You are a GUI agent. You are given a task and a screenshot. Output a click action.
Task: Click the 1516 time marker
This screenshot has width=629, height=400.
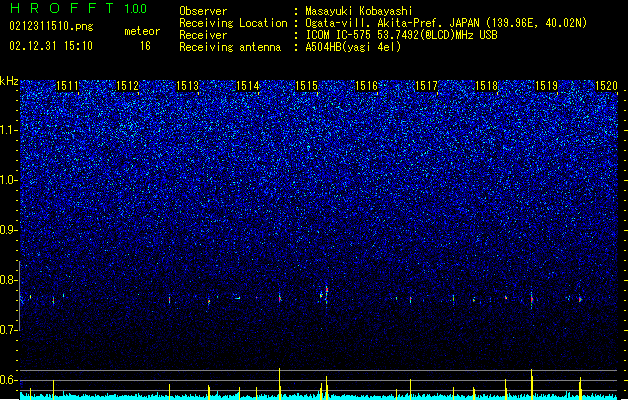[x=367, y=86]
